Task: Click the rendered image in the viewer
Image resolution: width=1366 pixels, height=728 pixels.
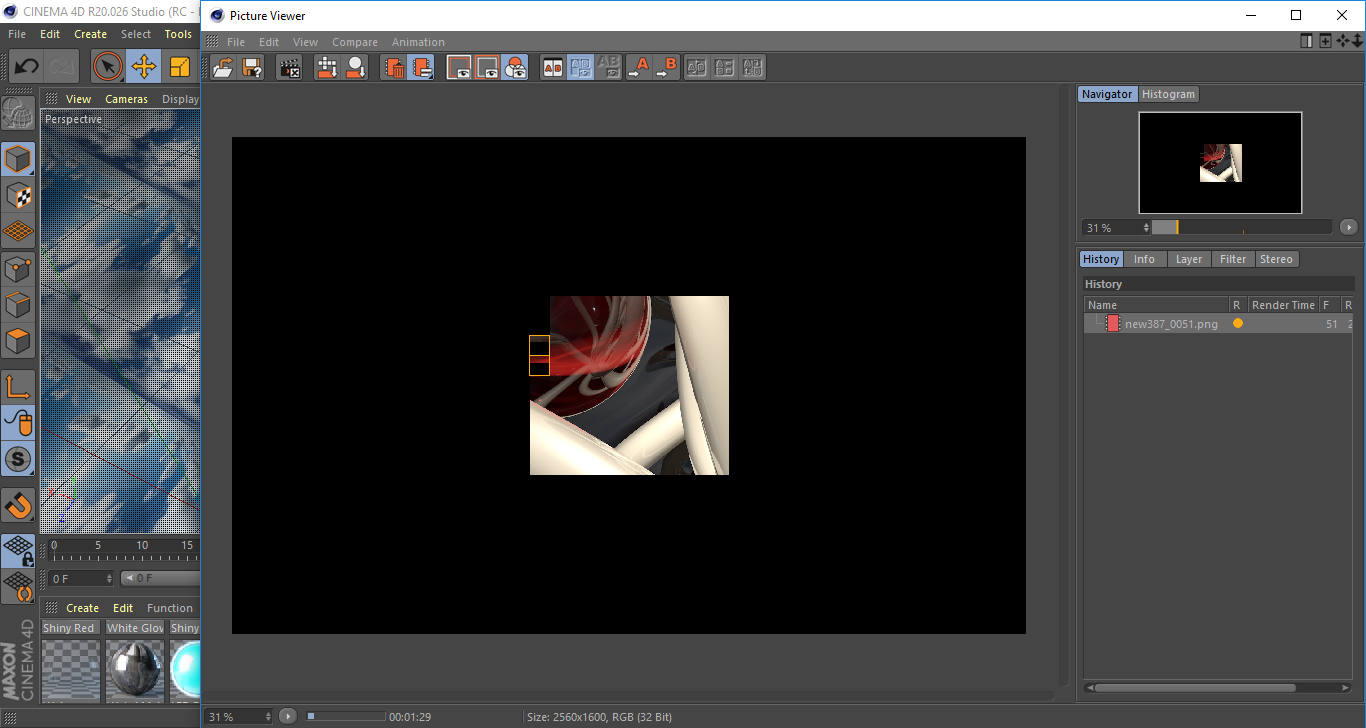Action: point(629,385)
